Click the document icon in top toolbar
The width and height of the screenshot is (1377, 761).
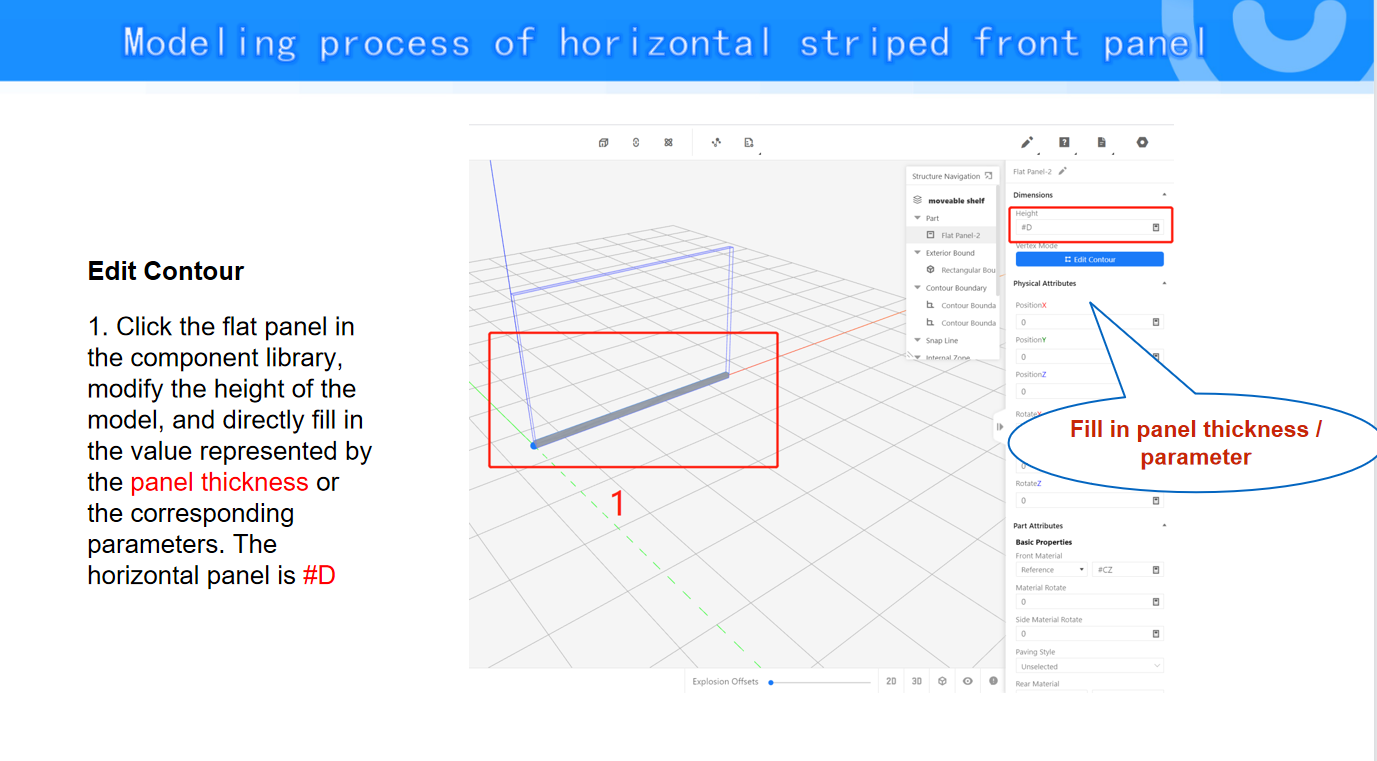tap(1101, 143)
